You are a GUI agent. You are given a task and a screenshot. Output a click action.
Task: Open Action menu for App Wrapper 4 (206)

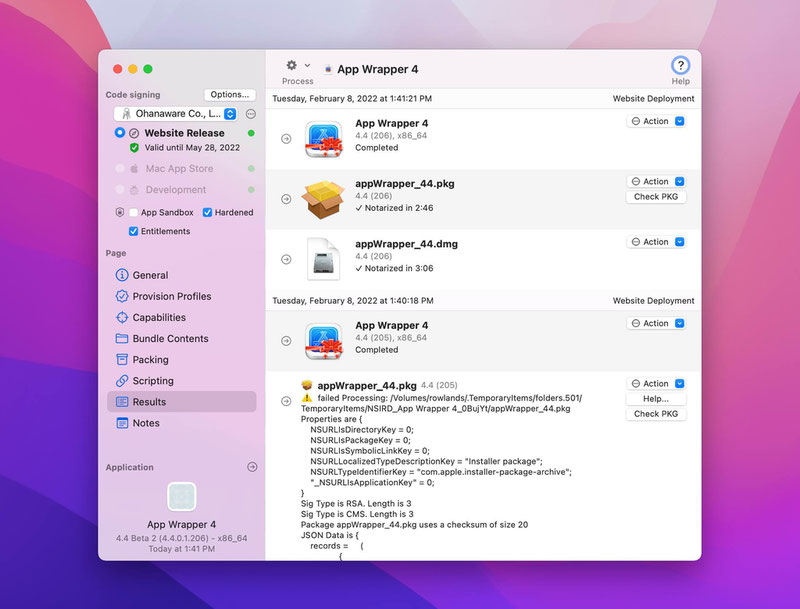click(656, 121)
